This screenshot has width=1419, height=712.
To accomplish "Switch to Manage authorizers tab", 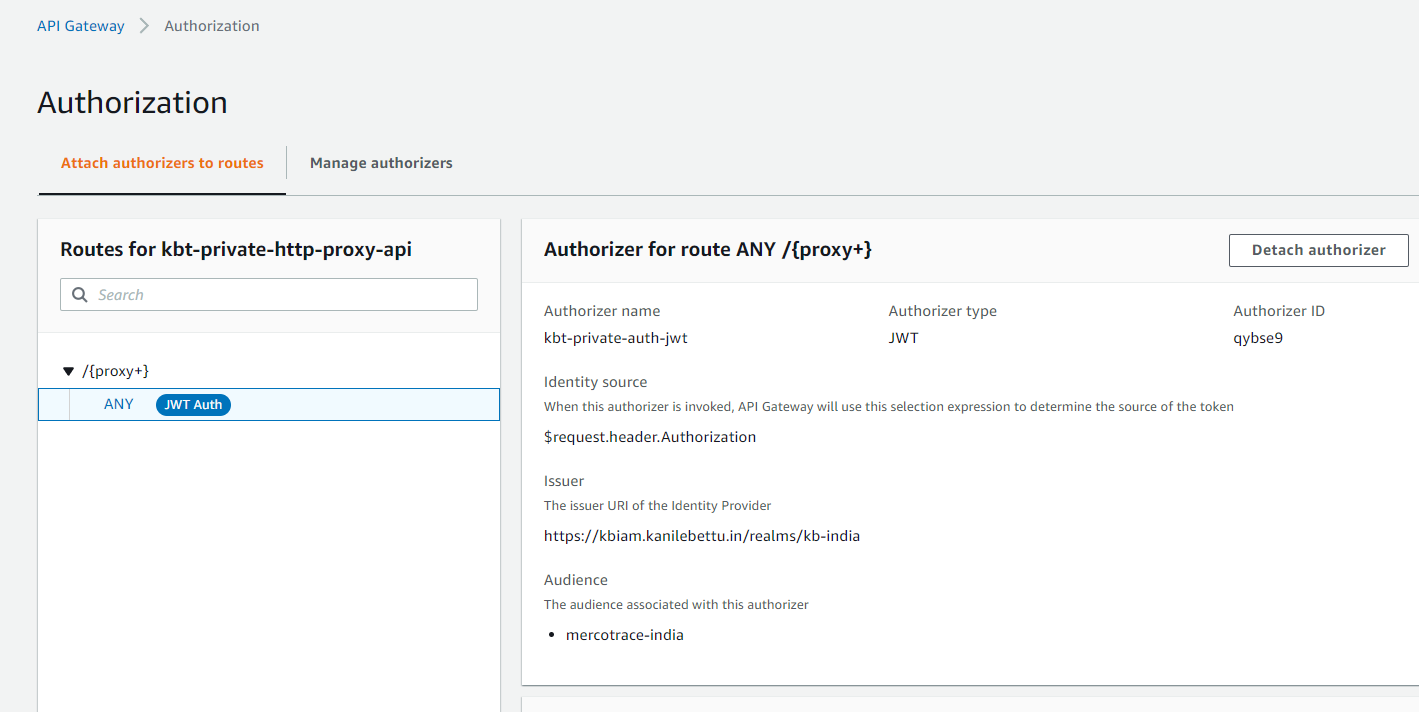I will click(x=381, y=163).
